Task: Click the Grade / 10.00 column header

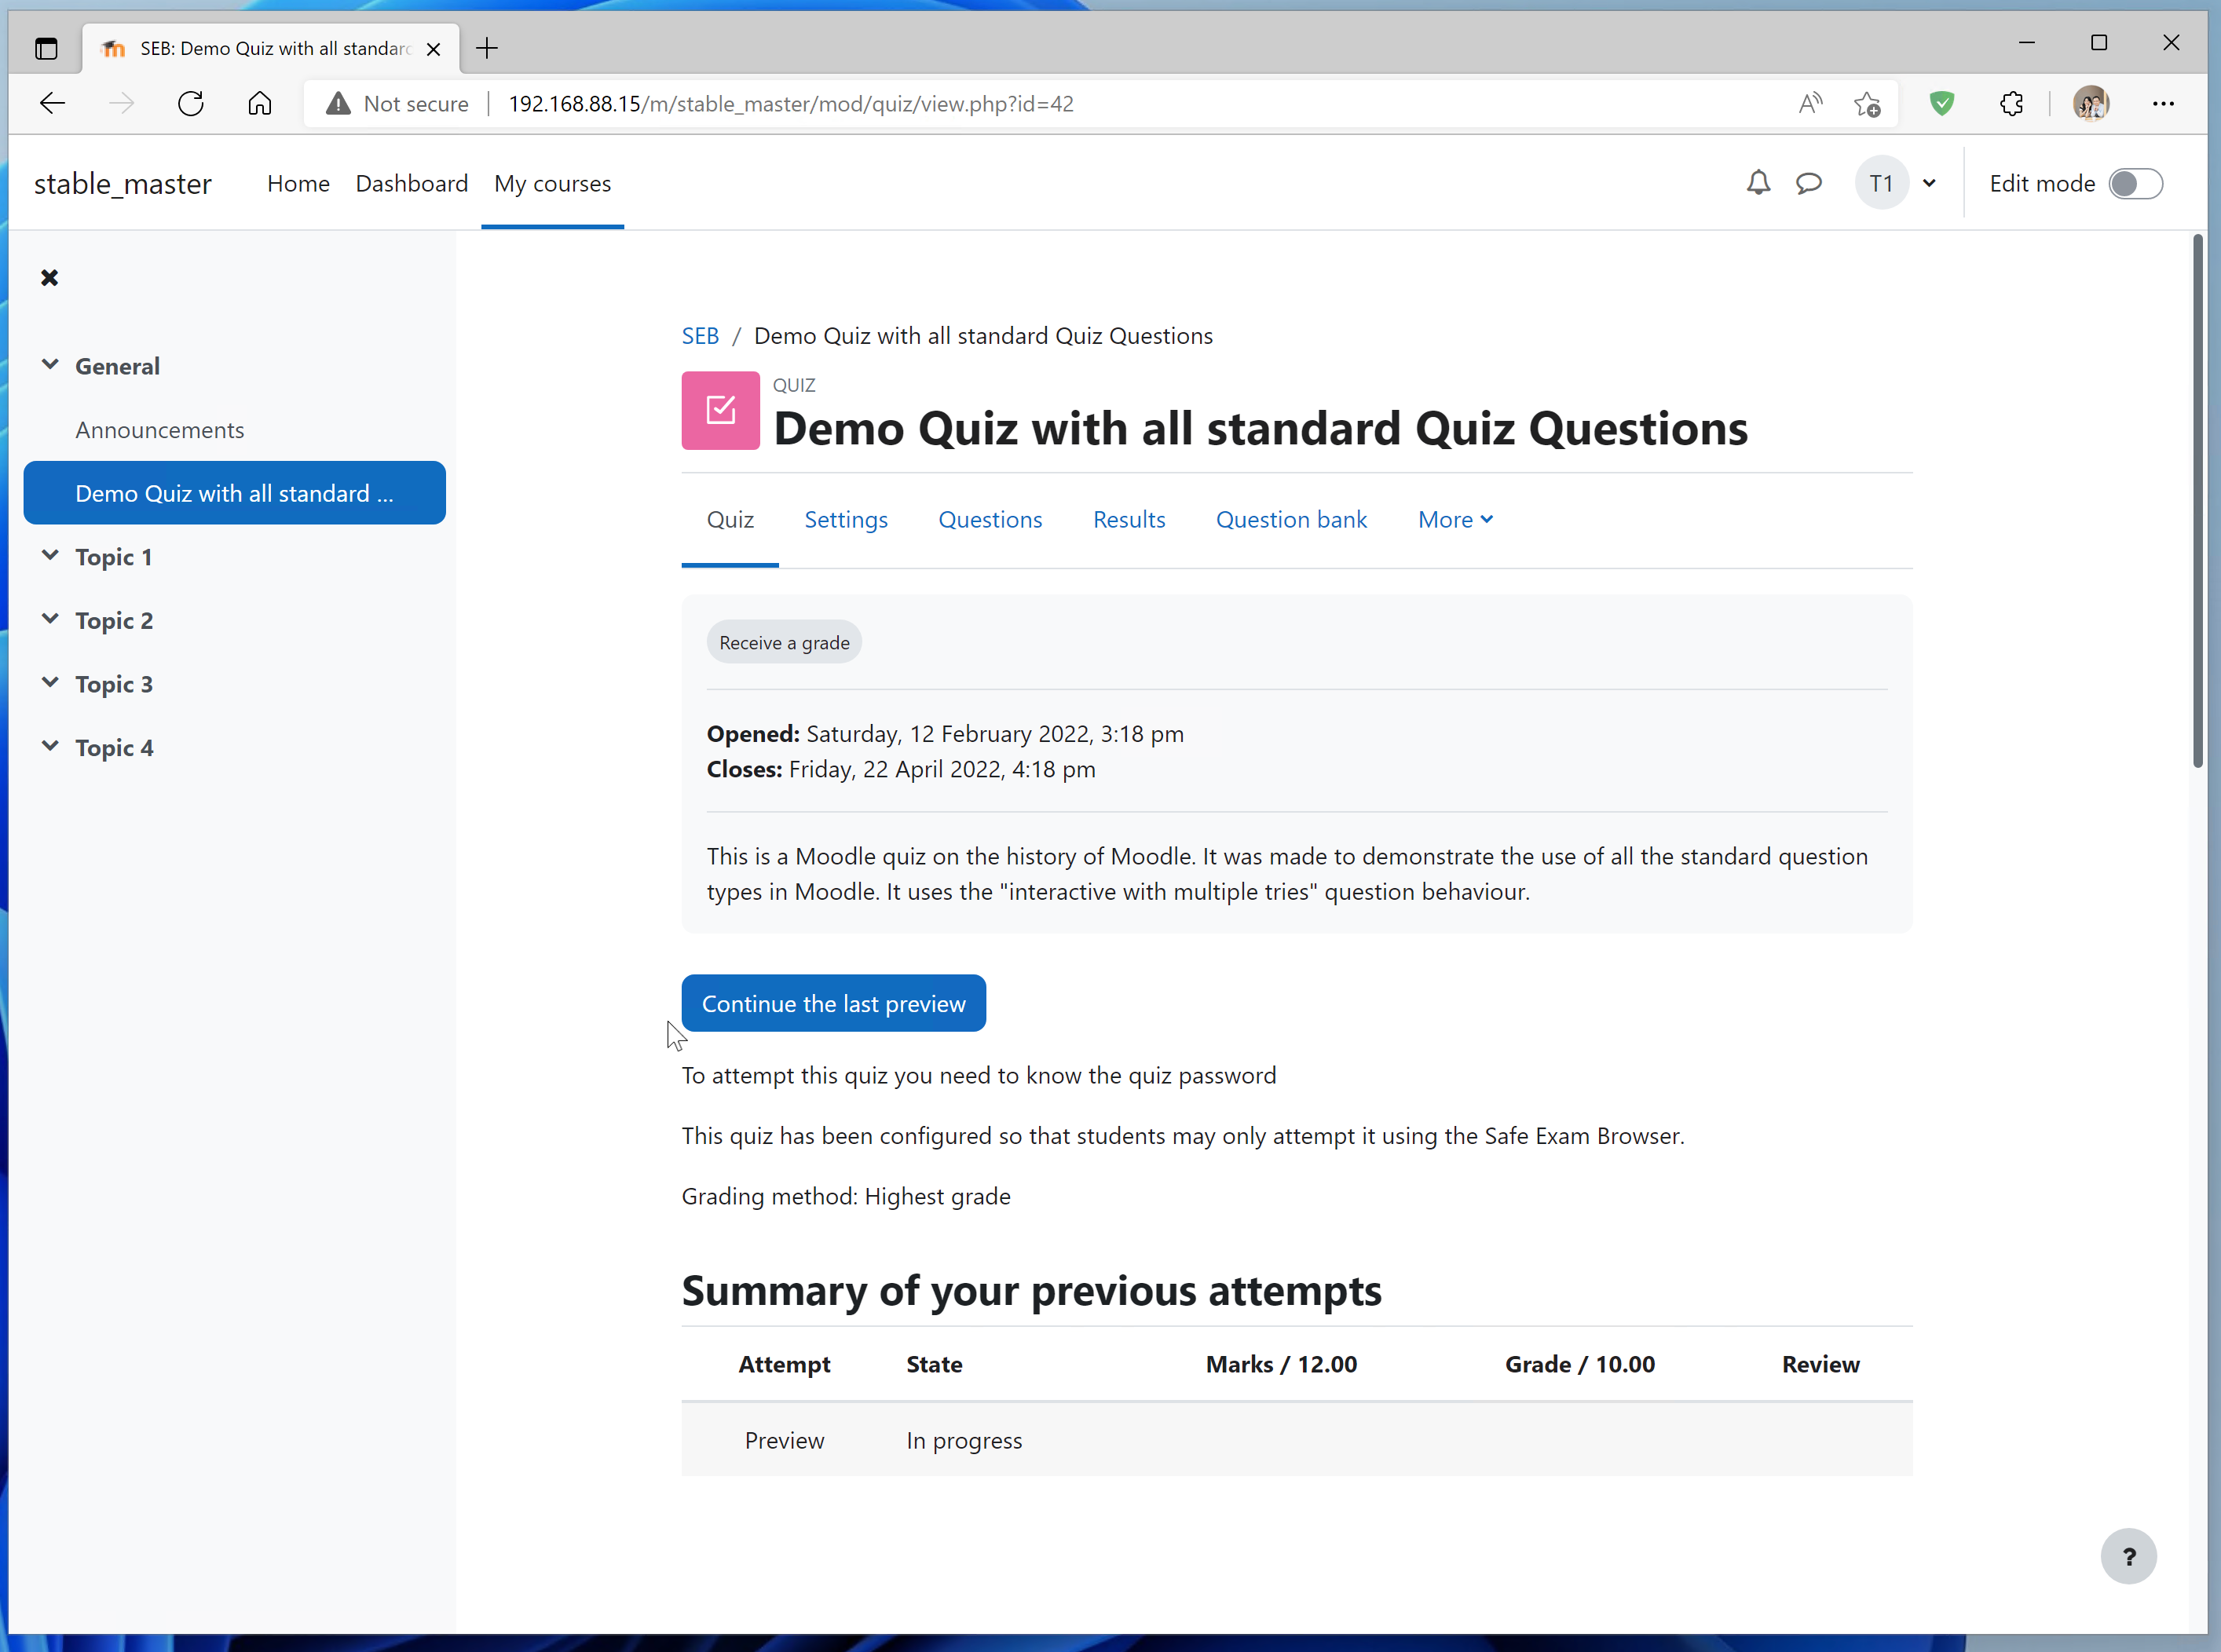Action: pos(1580,1364)
